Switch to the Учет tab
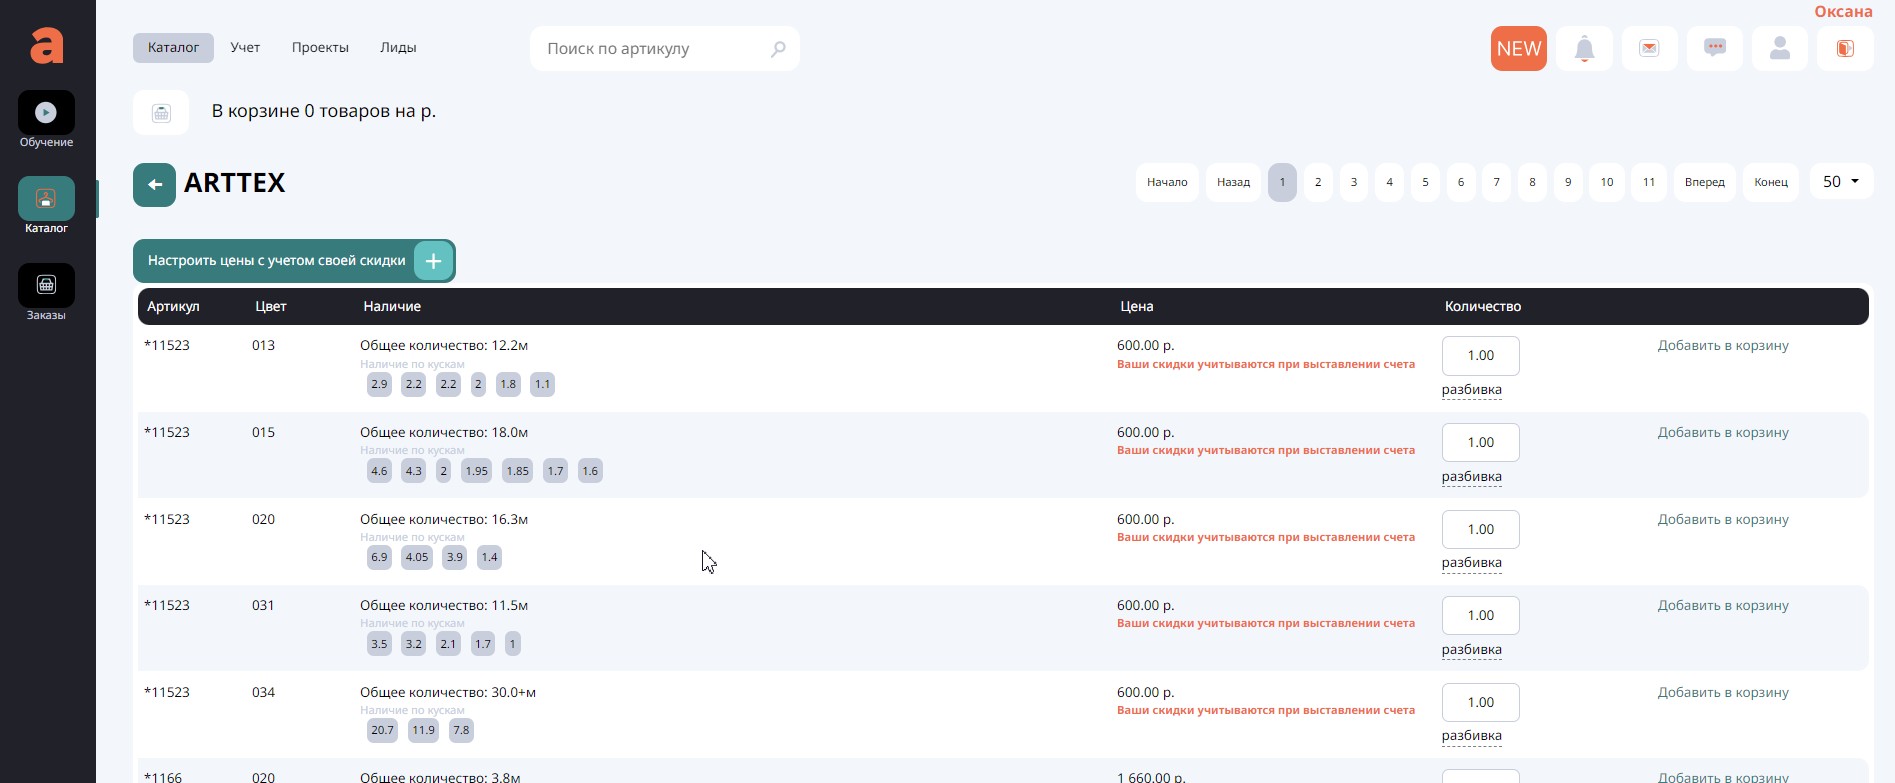 pyautogui.click(x=245, y=48)
